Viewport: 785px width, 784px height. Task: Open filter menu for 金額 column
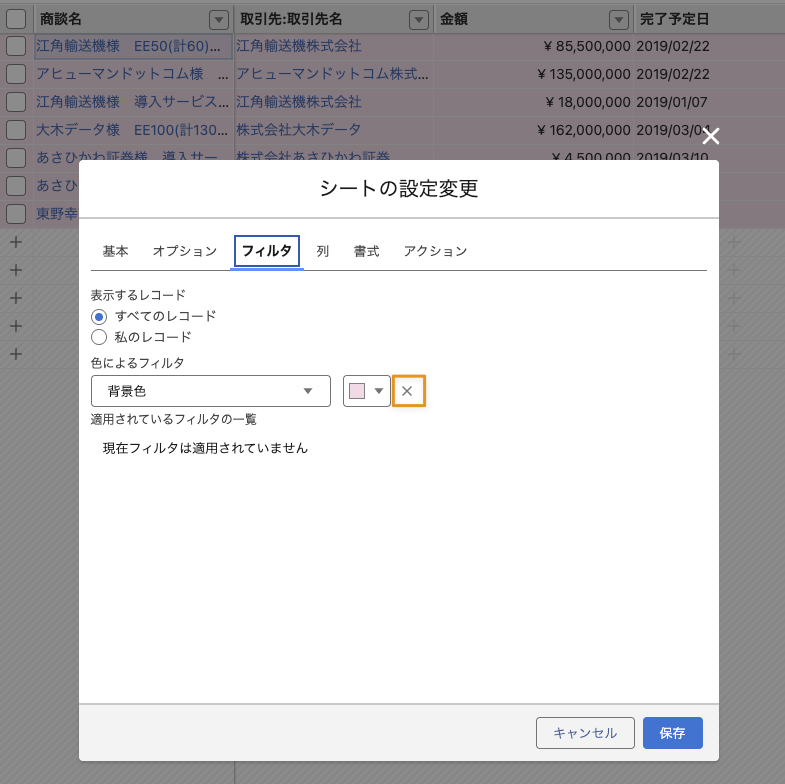coord(619,19)
